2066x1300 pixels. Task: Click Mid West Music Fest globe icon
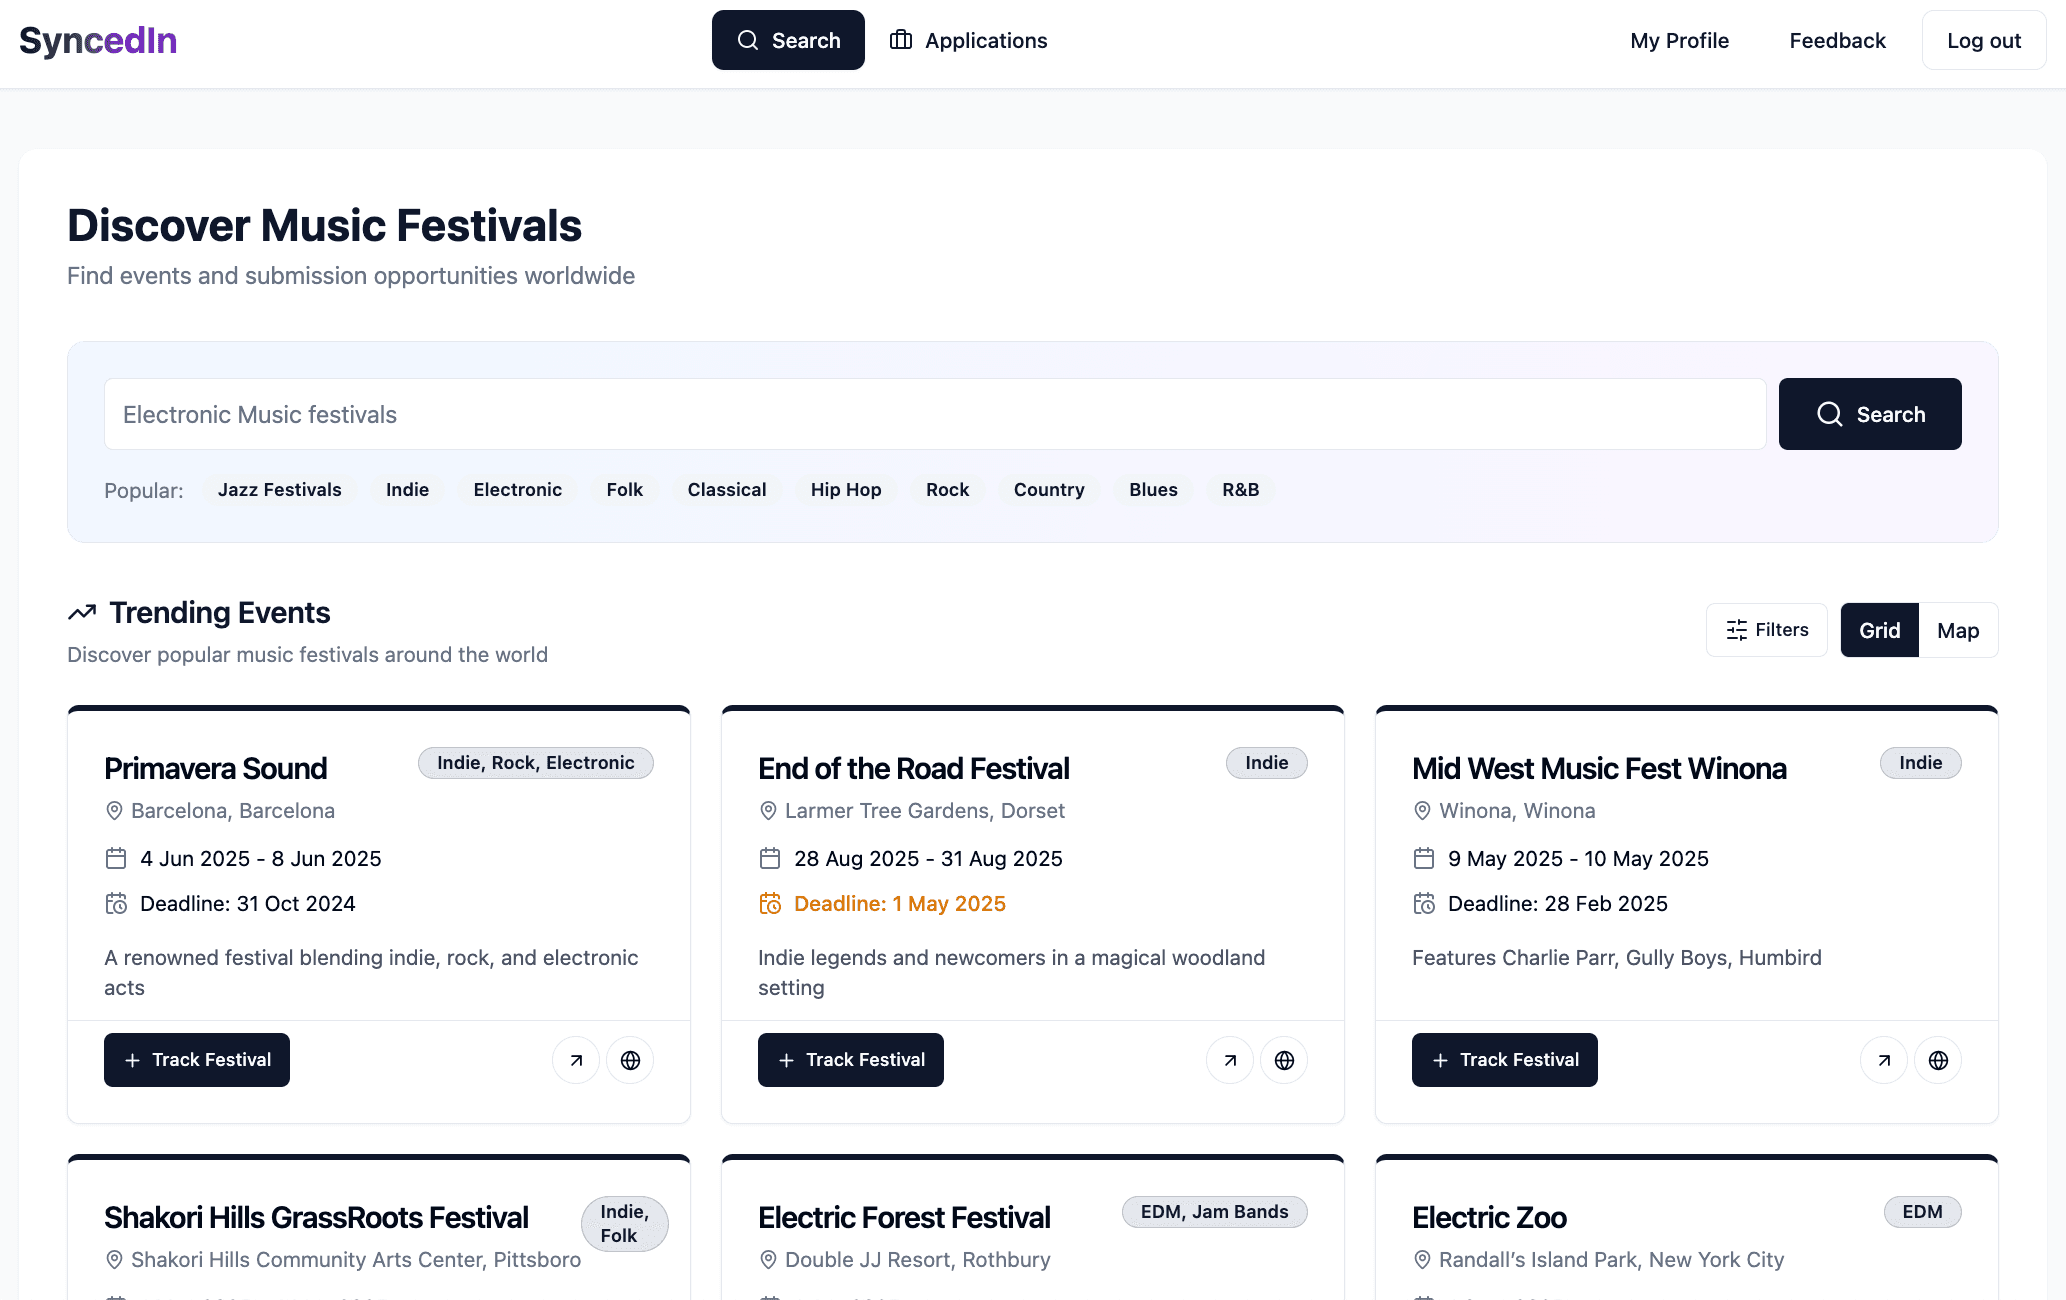pos(1938,1060)
